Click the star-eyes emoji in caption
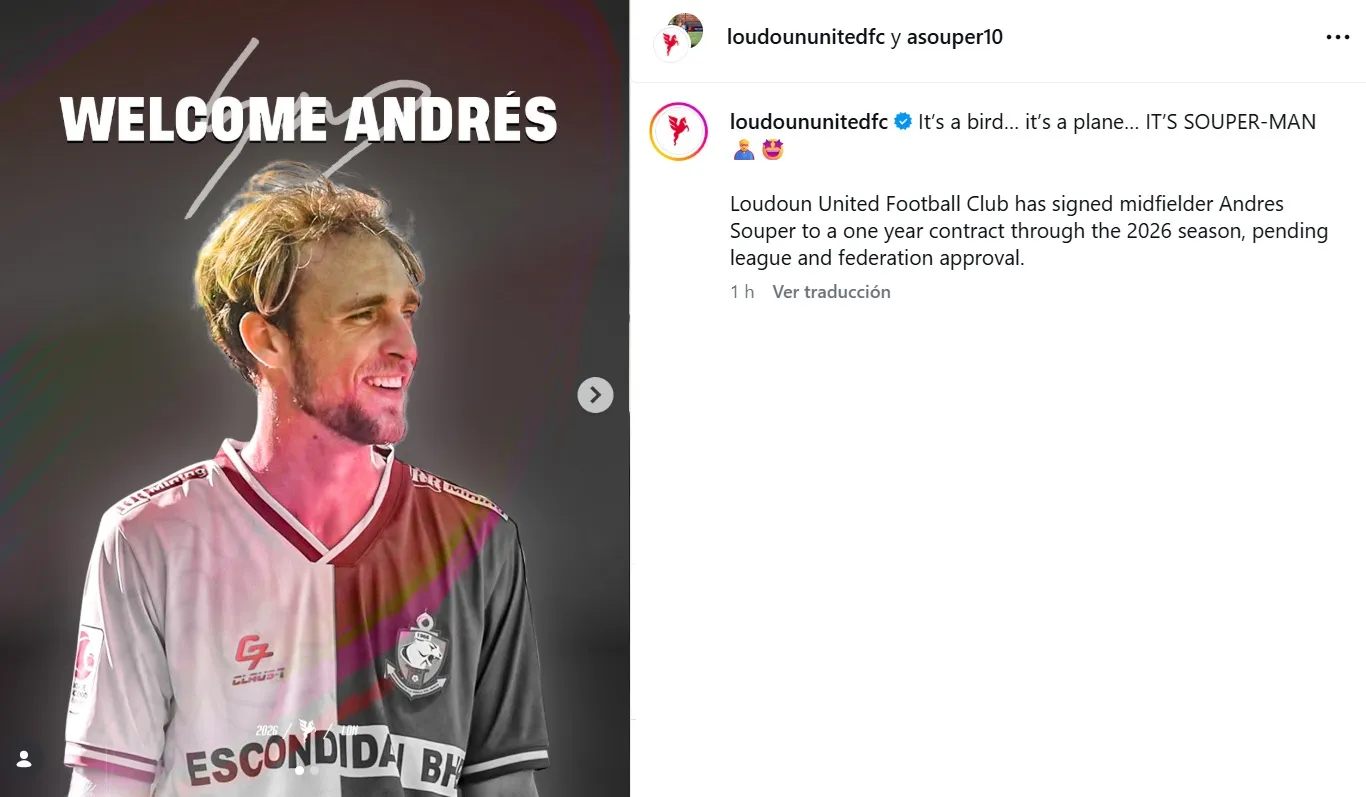1366x797 pixels. click(772, 150)
